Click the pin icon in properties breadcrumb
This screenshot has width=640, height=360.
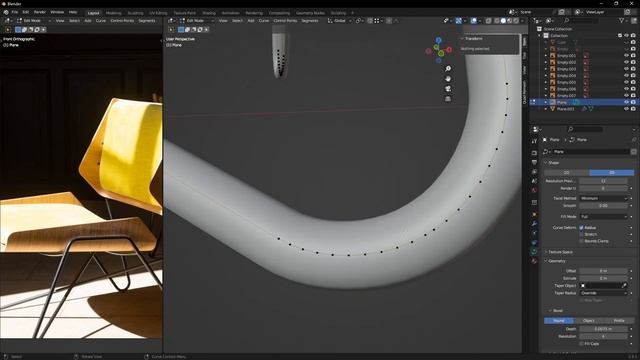click(x=633, y=140)
